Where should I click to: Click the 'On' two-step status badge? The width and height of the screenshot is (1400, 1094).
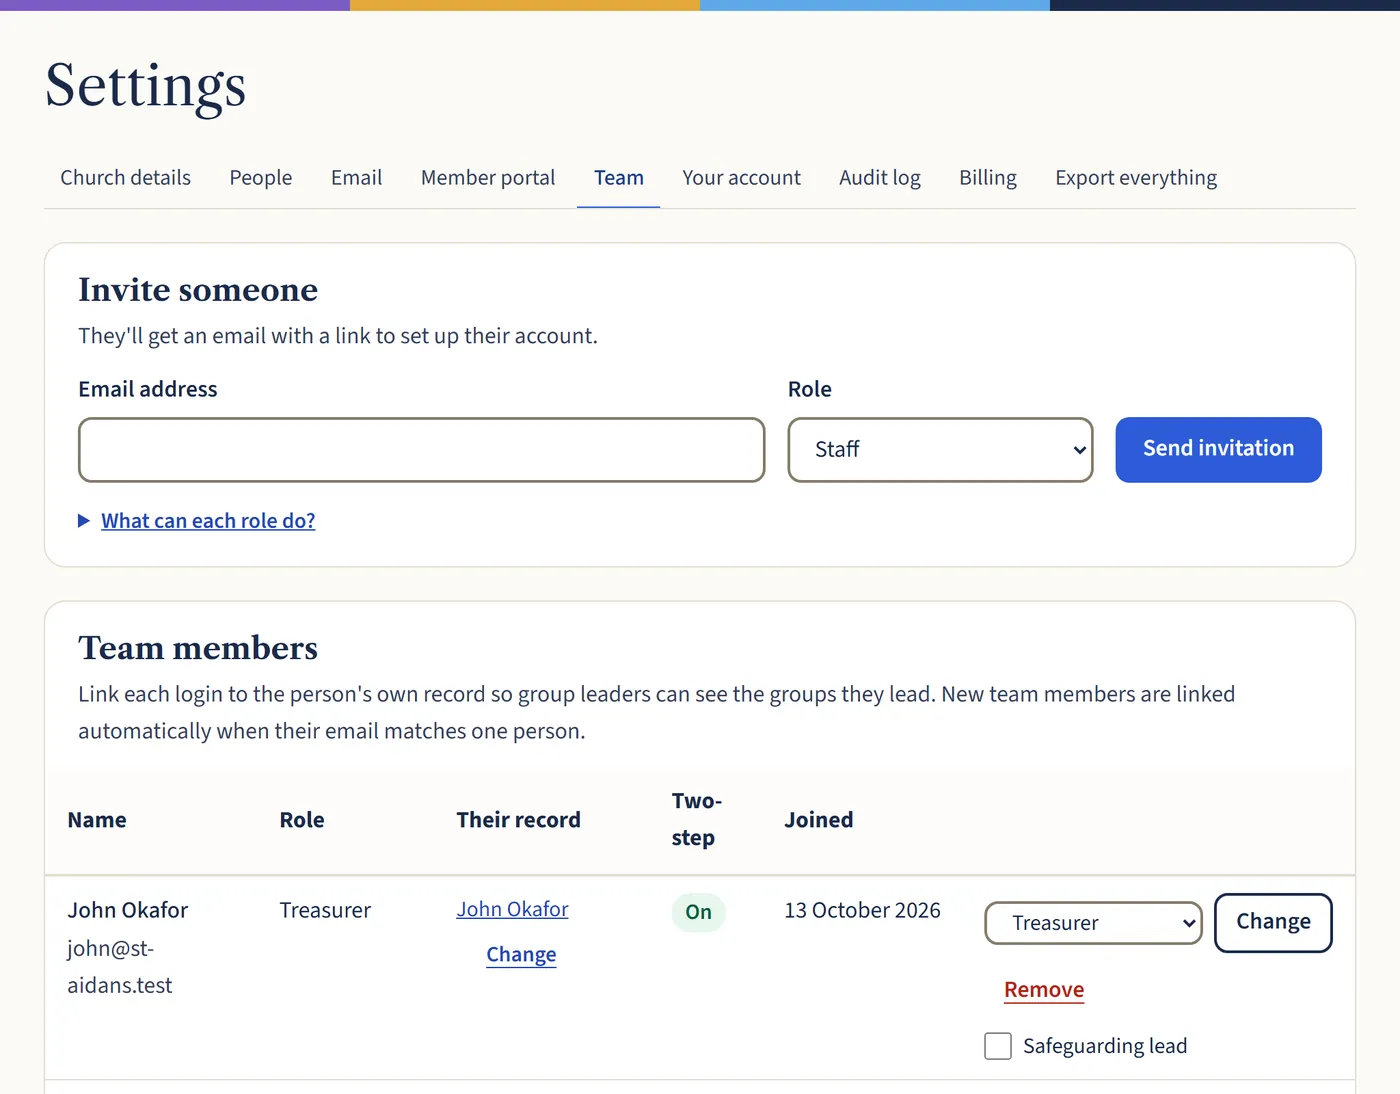click(x=698, y=912)
